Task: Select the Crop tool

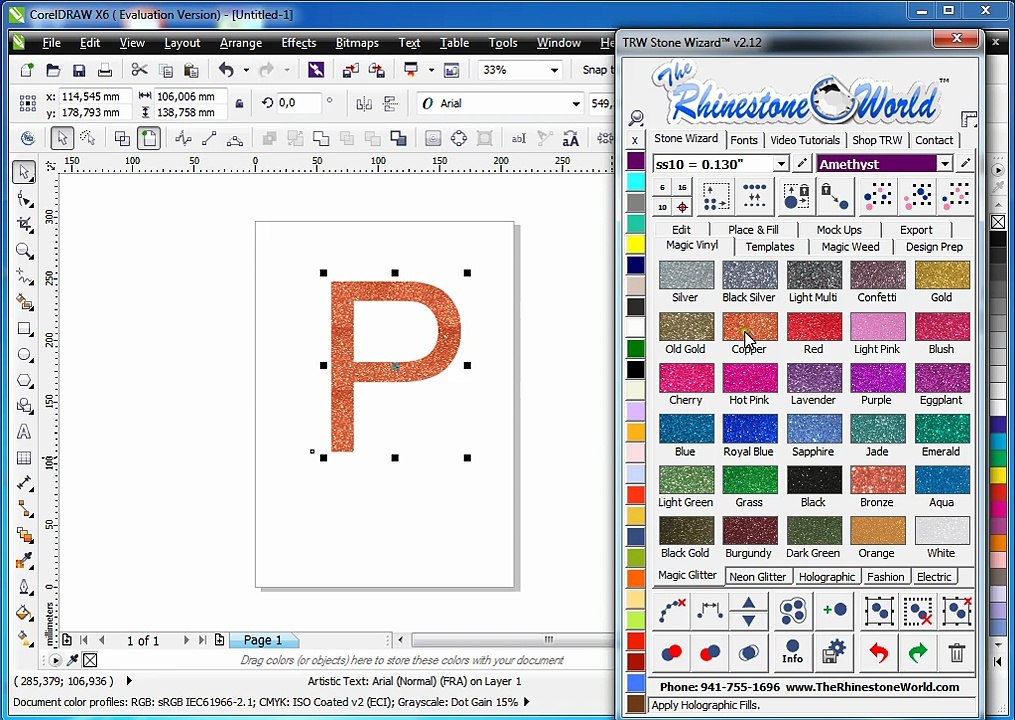Action: (24, 225)
